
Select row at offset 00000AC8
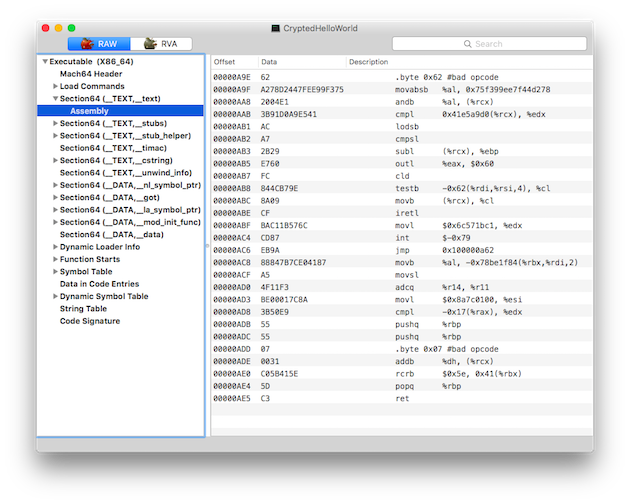point(402,262)
